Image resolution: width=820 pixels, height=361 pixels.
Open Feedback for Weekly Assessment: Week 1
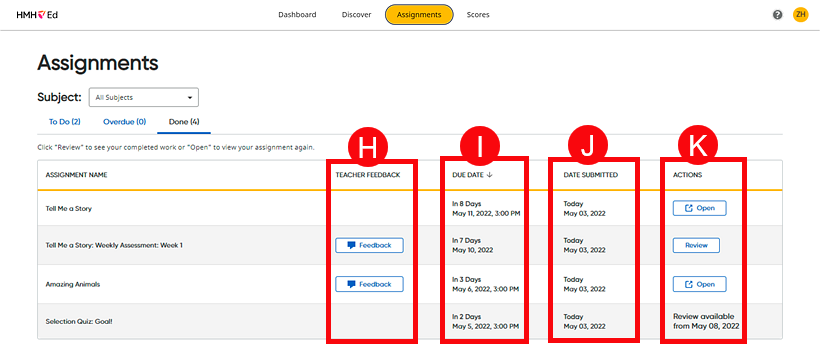(x=369, y=245)
